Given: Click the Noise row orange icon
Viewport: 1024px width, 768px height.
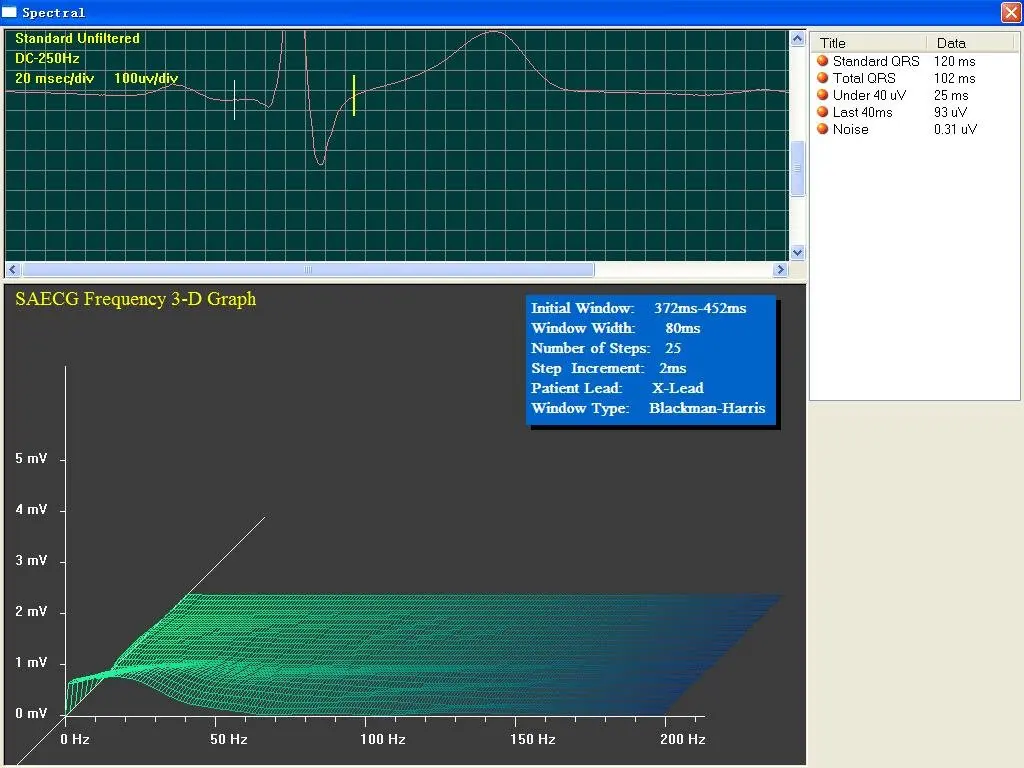Looking at the screenshot, I should coord(823,129).
